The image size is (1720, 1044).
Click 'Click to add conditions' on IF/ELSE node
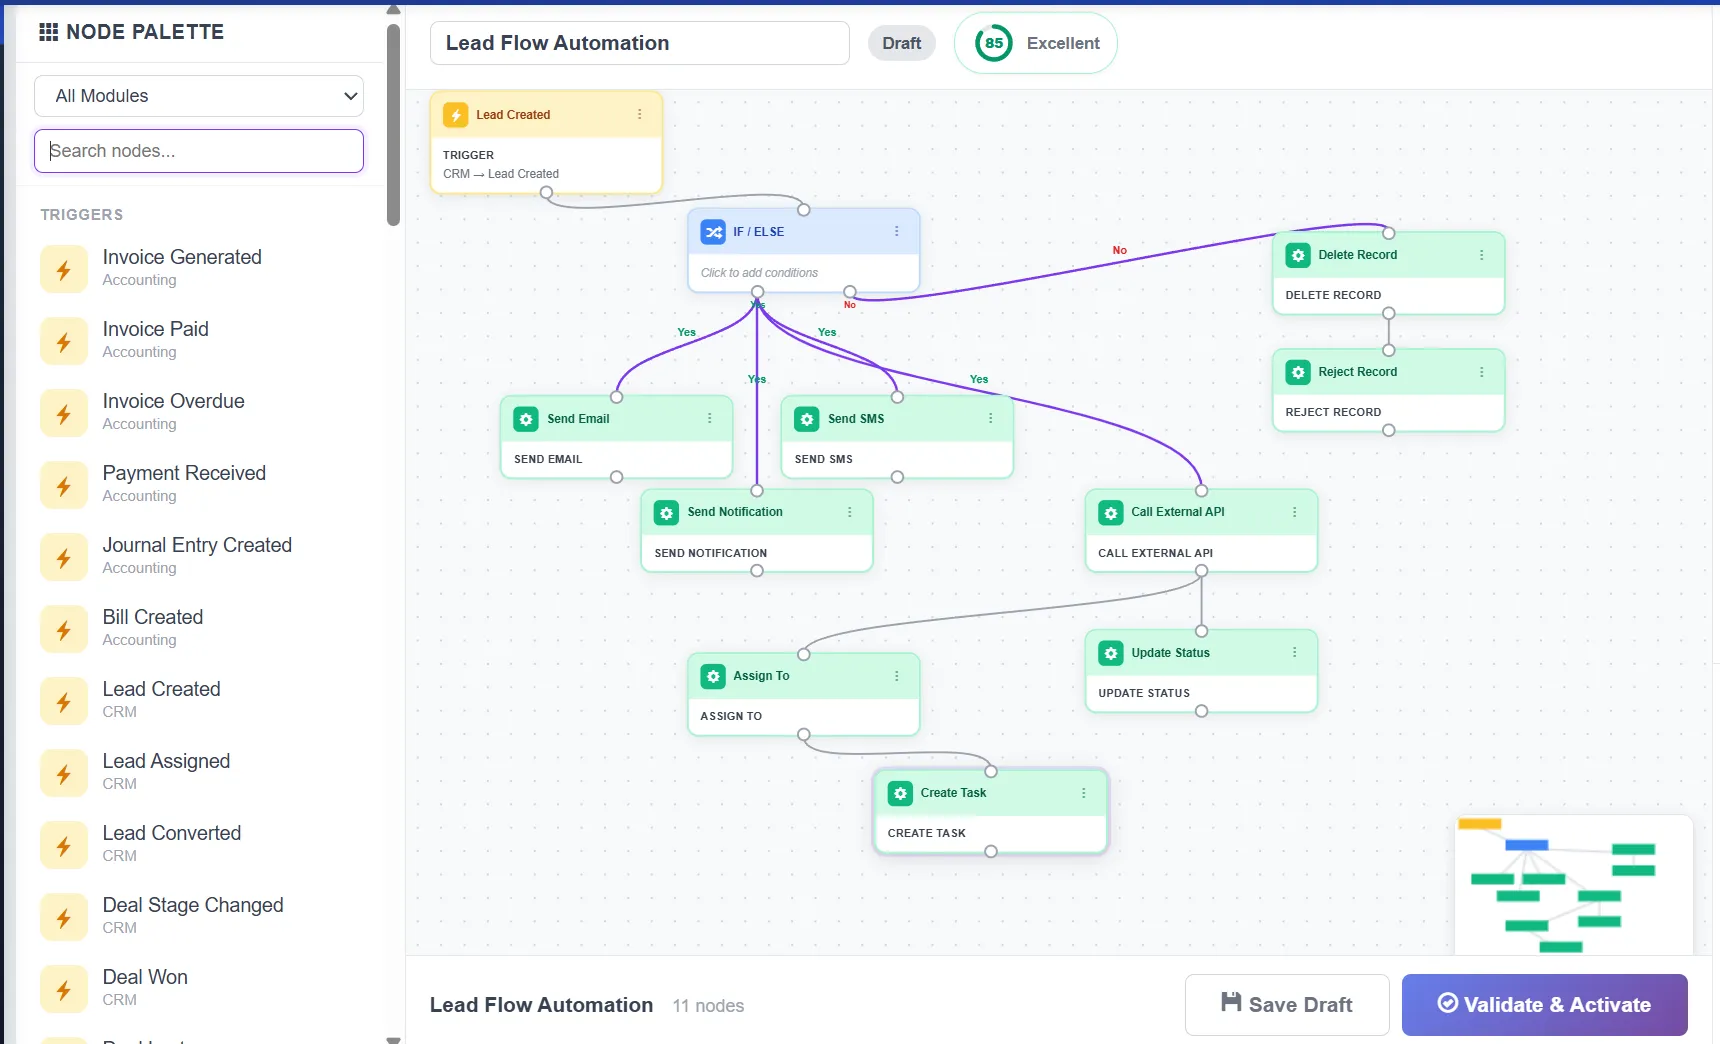[x=759, y=271]
